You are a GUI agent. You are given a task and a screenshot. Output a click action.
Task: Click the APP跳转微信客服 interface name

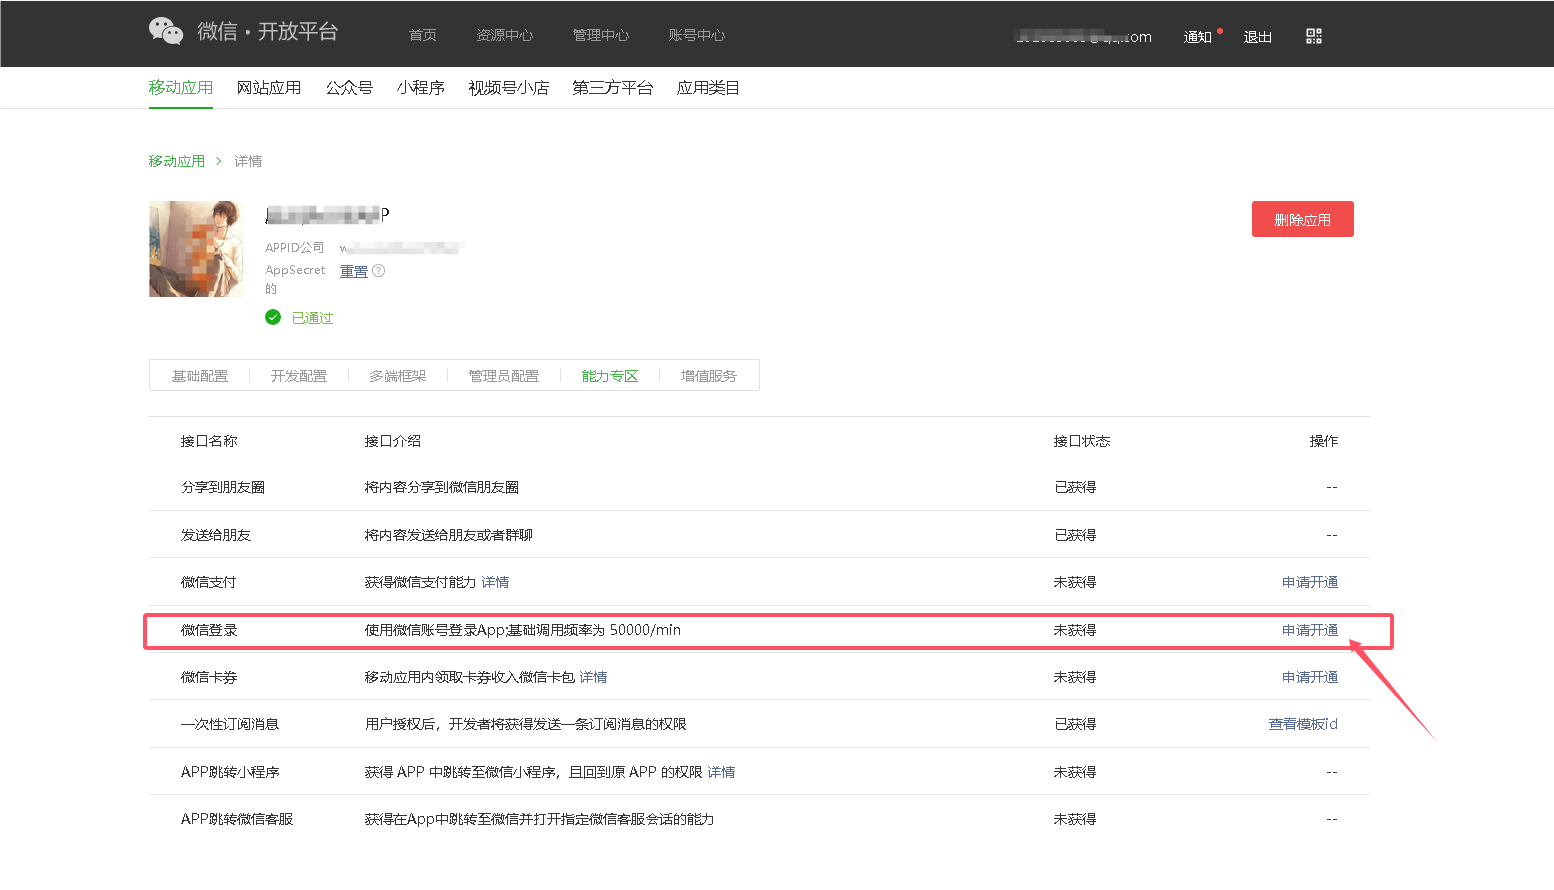tap(237, 819)
